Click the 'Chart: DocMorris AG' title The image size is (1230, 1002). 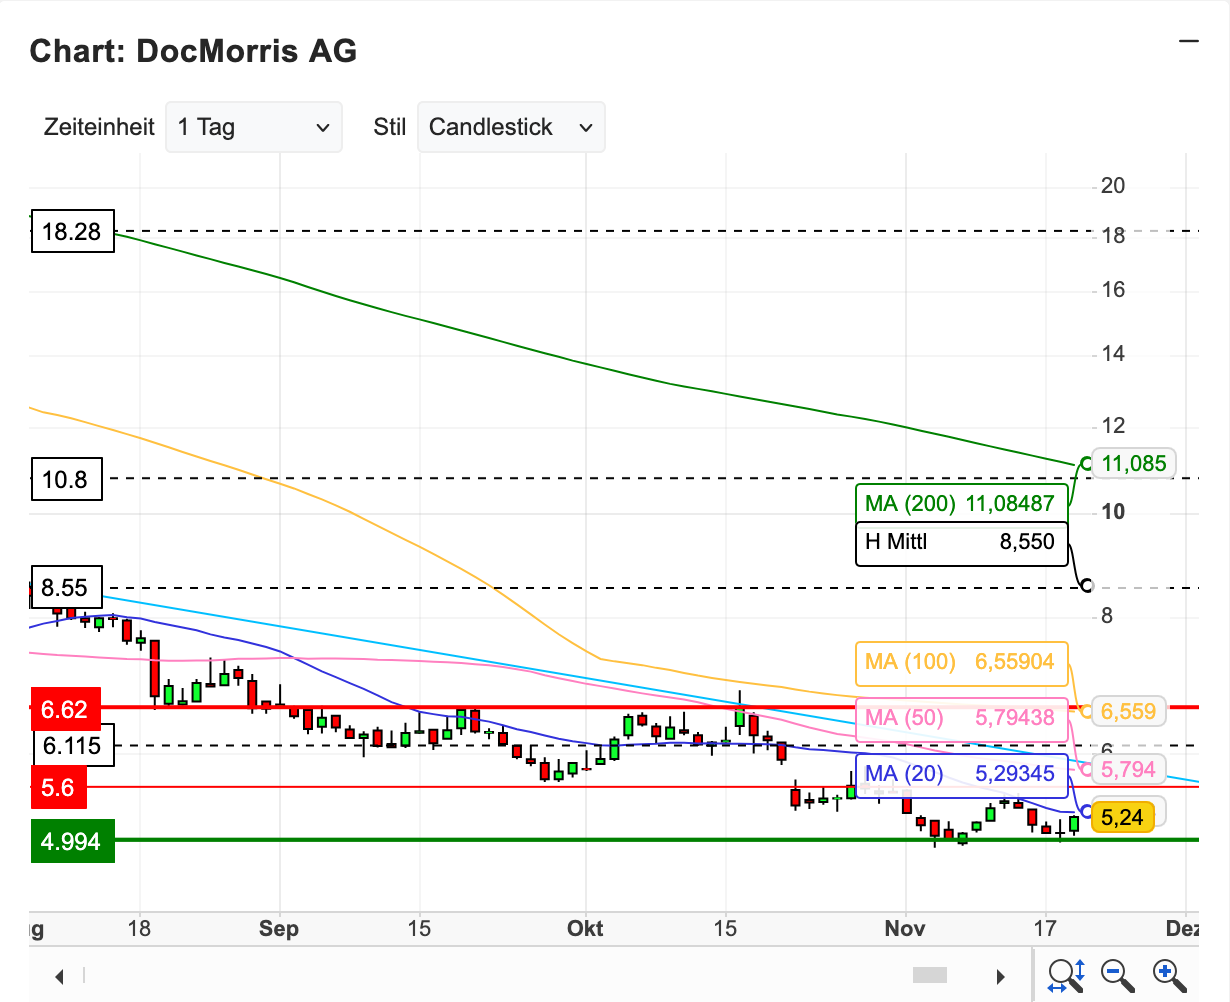(x=193, y=51)
